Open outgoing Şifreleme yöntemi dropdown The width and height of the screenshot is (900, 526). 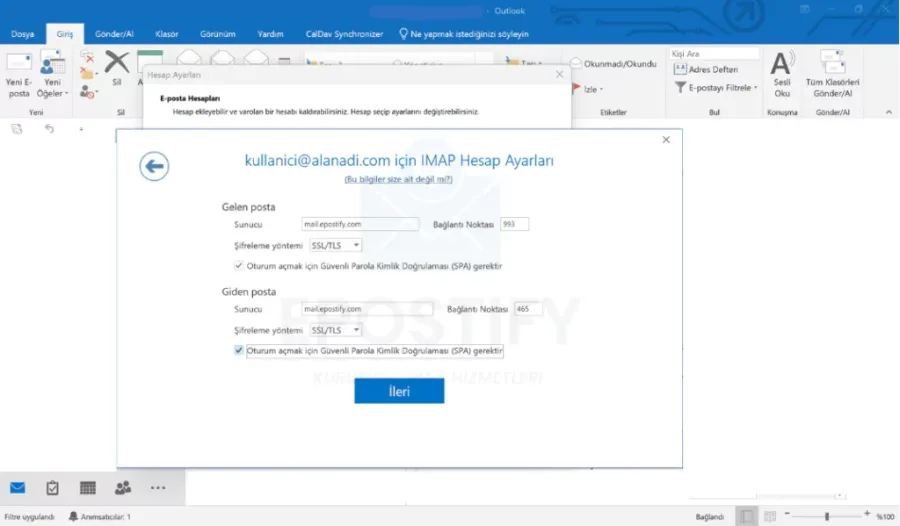[335, 330]
